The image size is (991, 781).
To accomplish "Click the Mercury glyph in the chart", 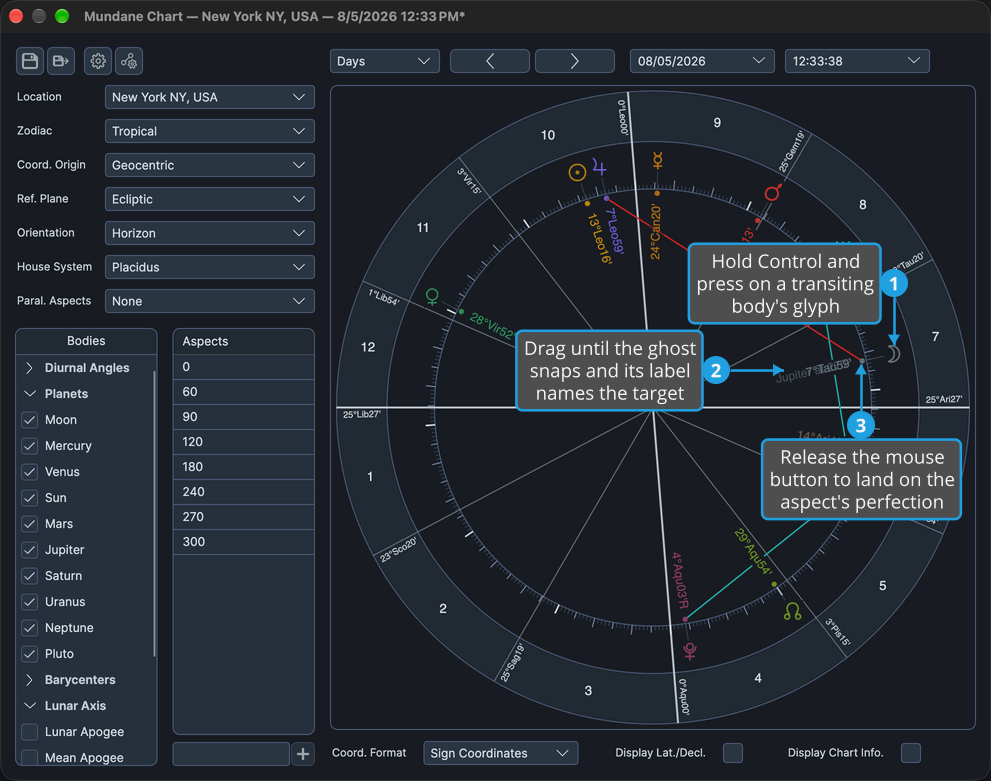I will (x=658, y=160).
